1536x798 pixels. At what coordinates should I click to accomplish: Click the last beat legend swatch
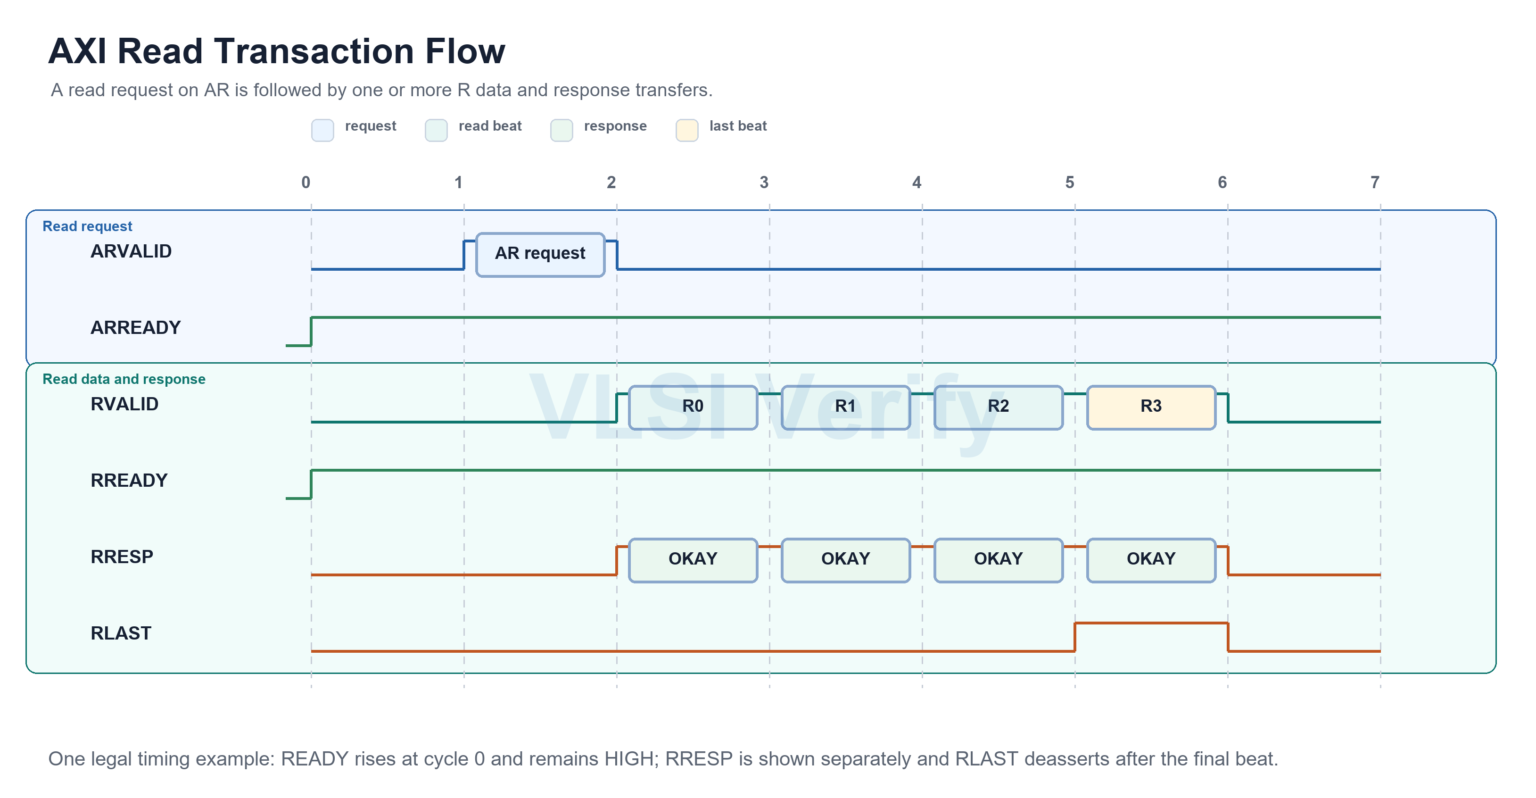[687, 130]
